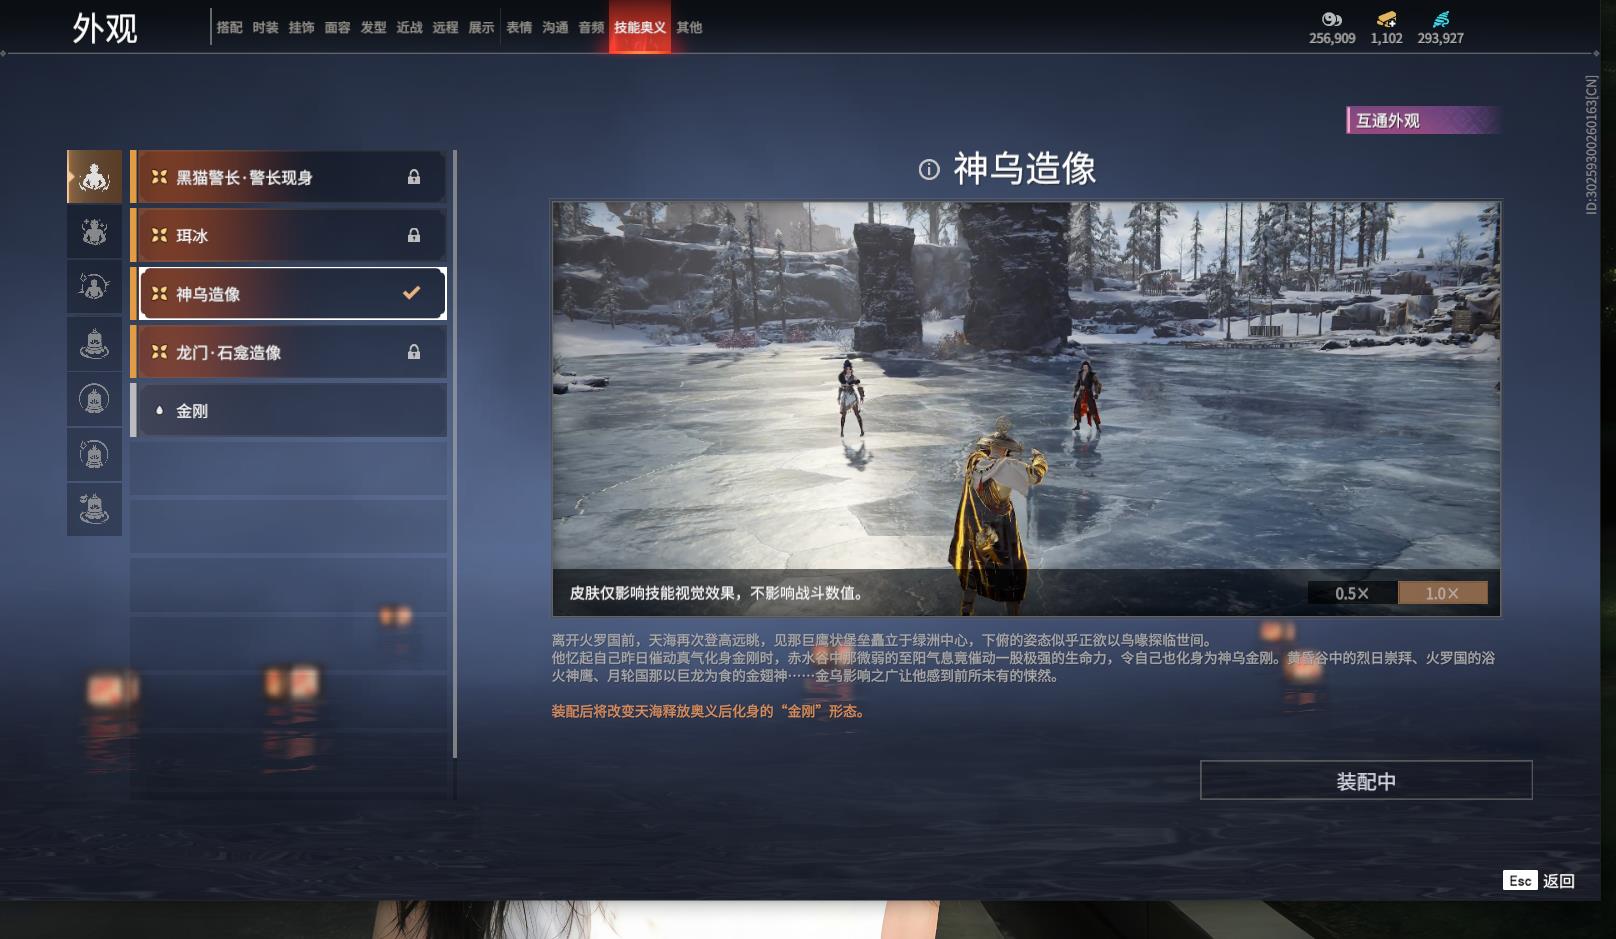Select the sixth sidebar icon, bell with dashed circle

coord(94,455)
